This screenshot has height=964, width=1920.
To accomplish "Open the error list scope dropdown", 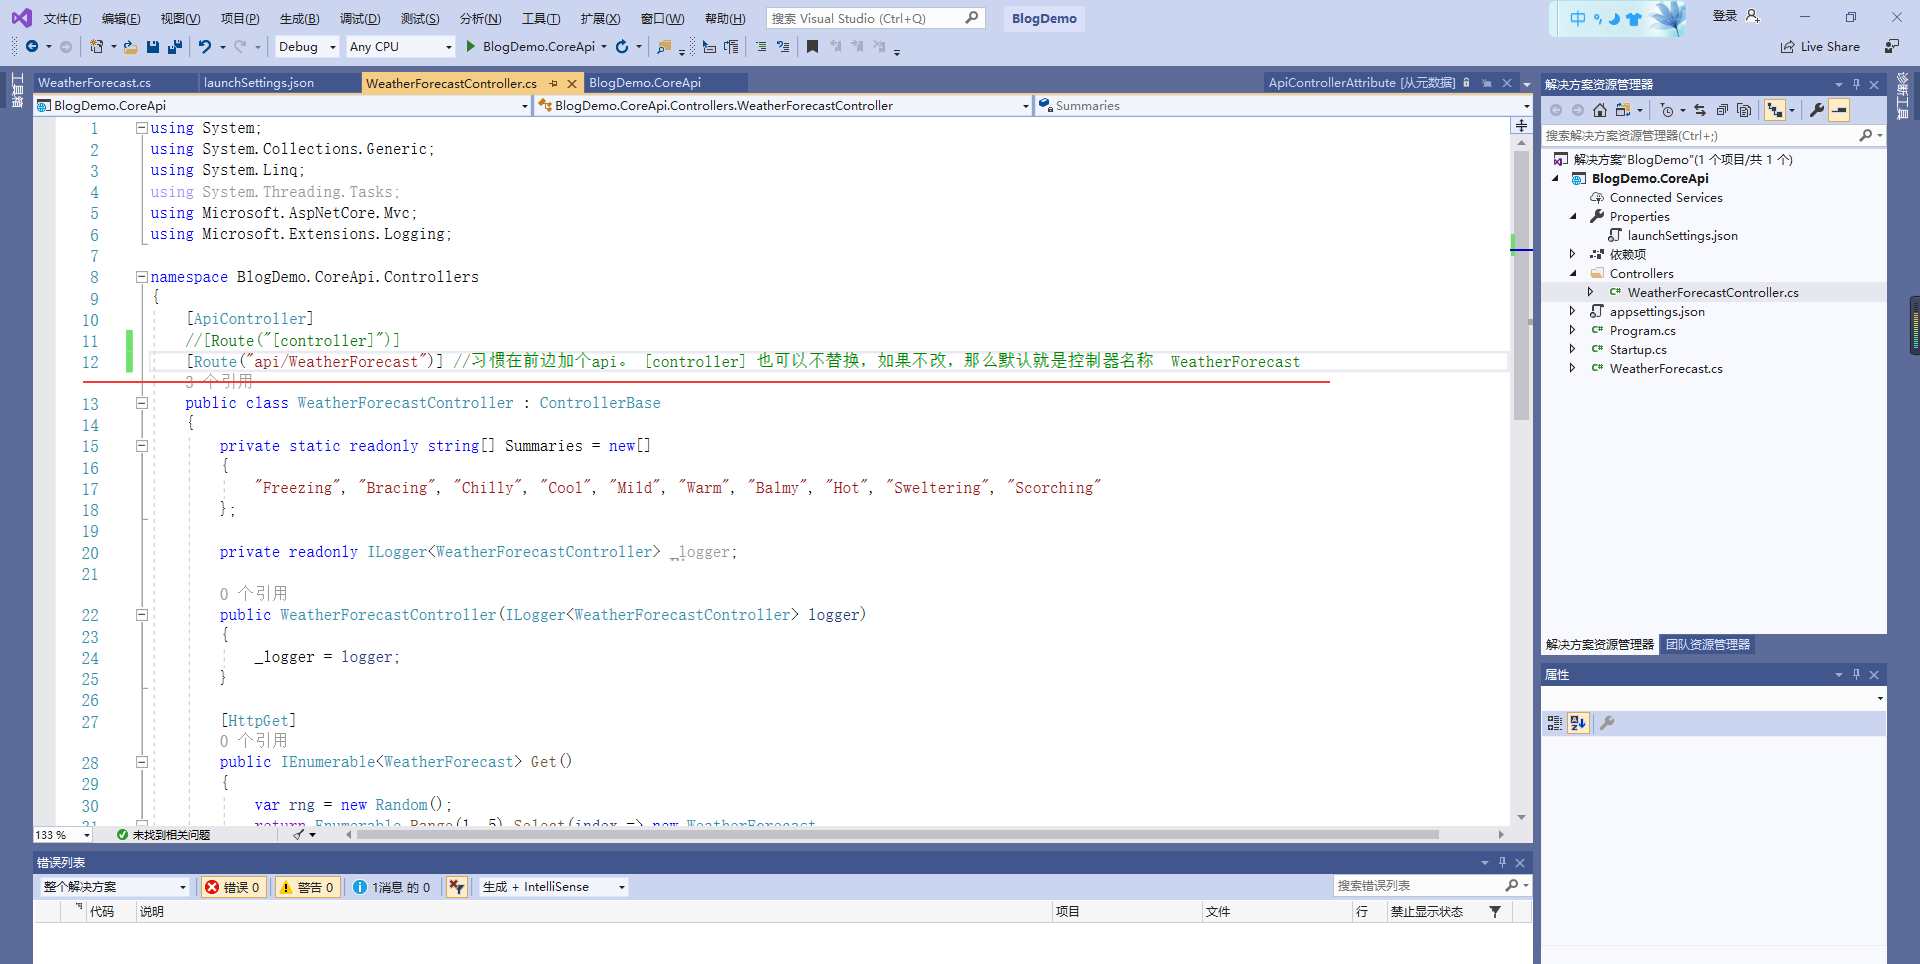I will coord(114,887).
